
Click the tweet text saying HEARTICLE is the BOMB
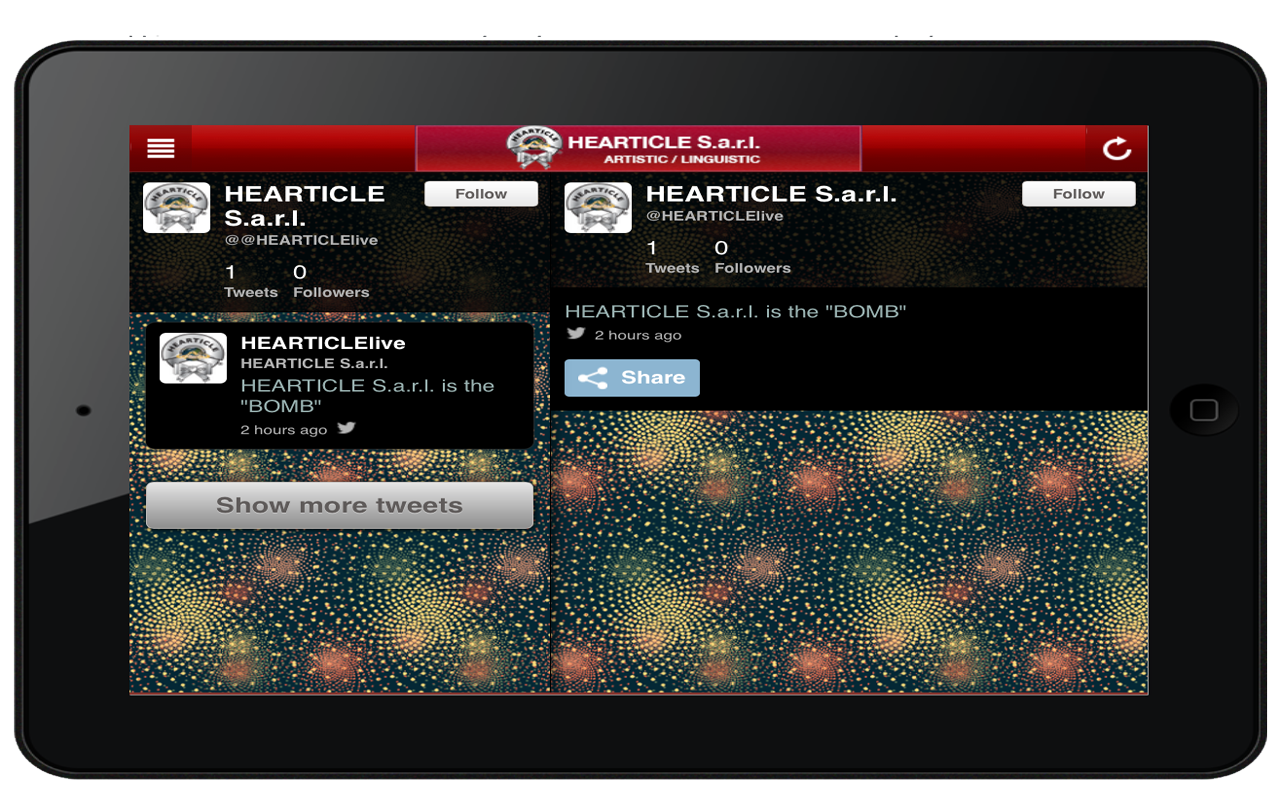(x=737, y=311)
